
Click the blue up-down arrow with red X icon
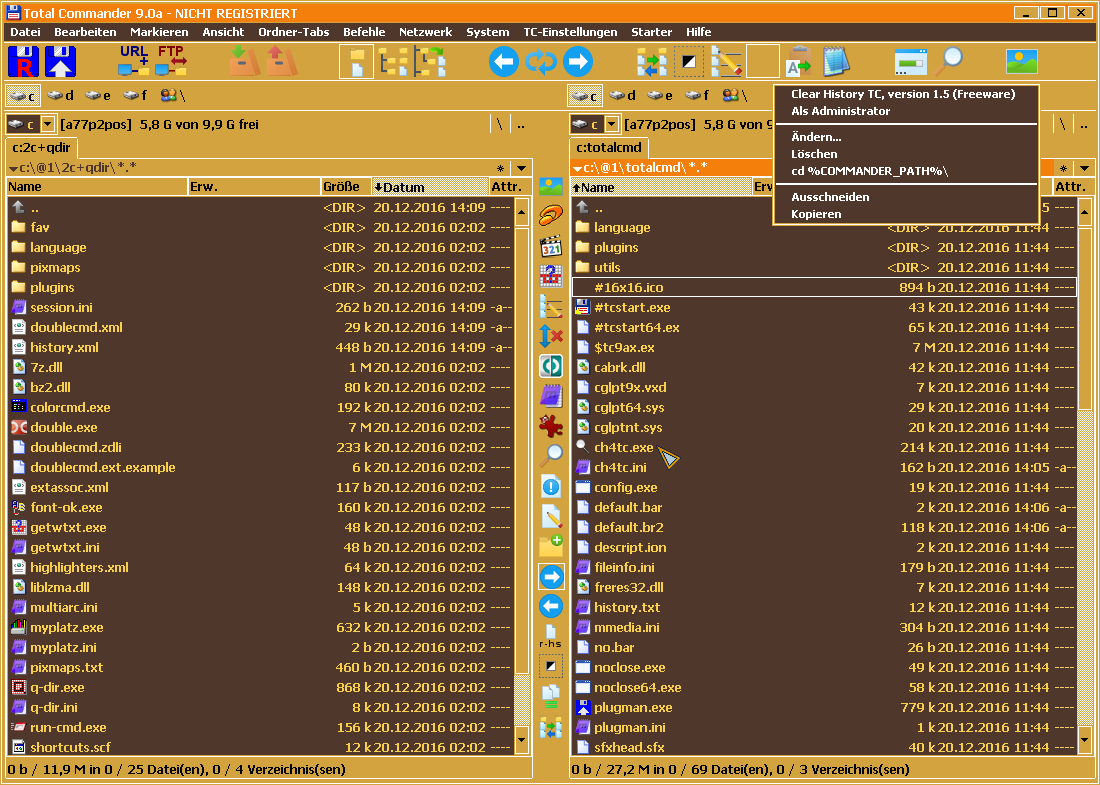[551, 336]
